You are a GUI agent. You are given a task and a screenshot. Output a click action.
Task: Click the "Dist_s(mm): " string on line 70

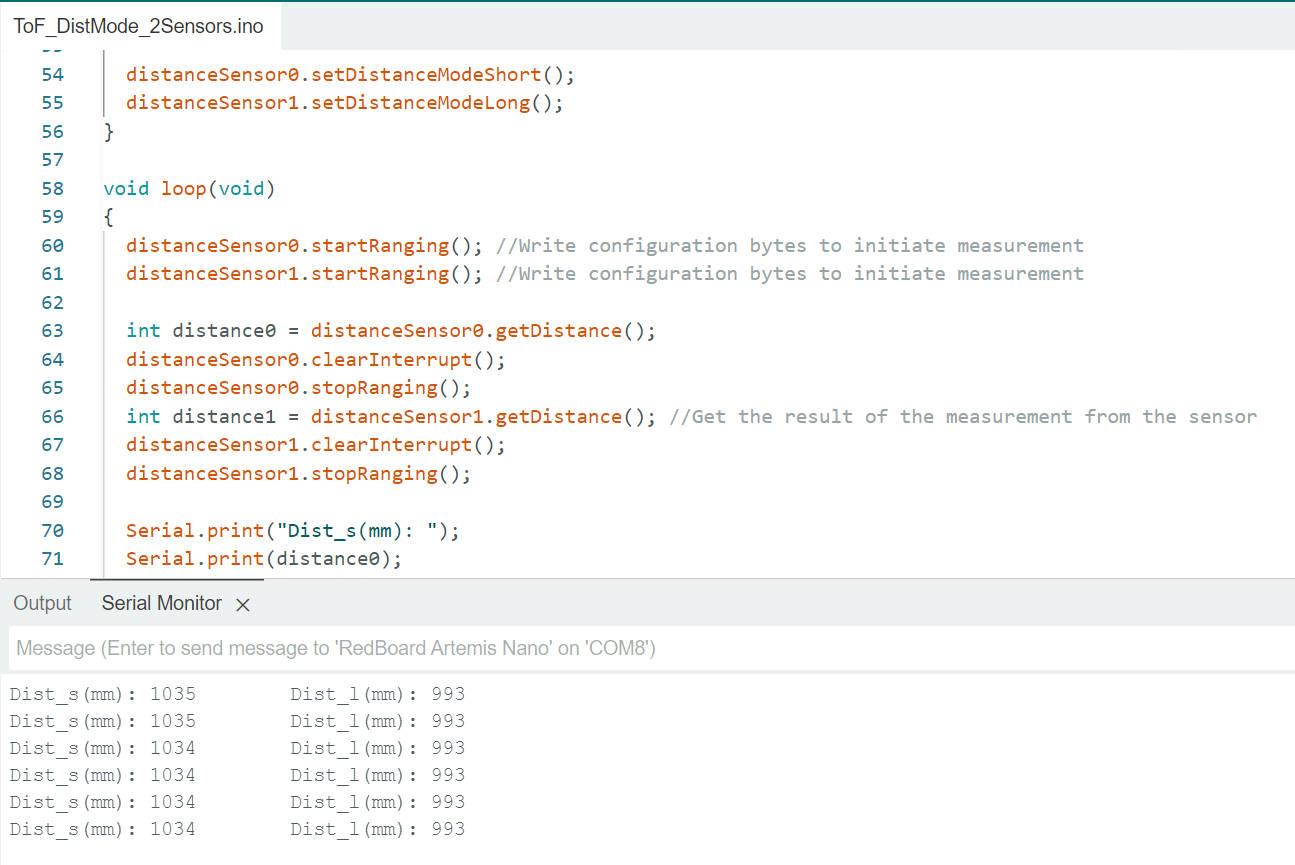pos(357,531)
